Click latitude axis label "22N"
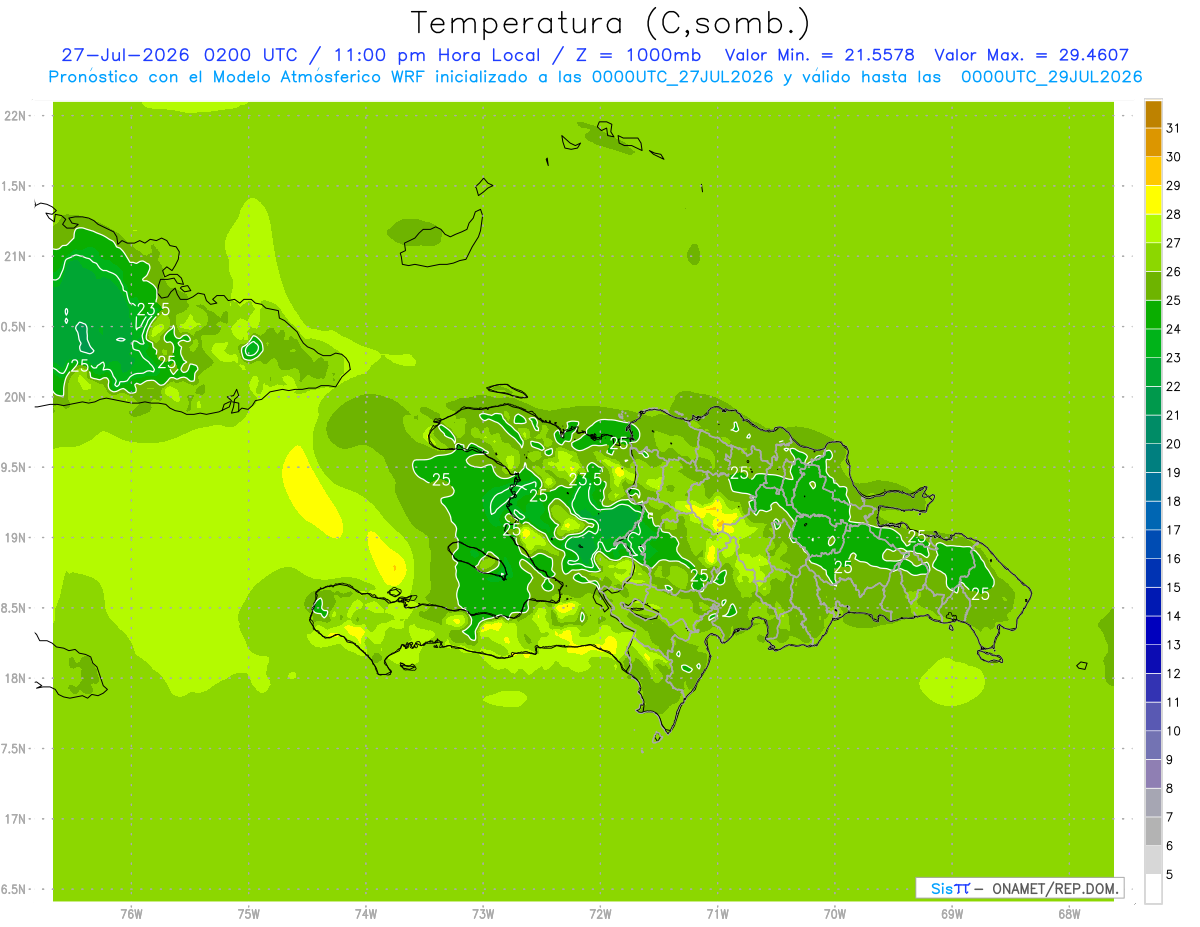Image resolution: width=1200 pixels, height=927 pixels. tap(16, 116)
